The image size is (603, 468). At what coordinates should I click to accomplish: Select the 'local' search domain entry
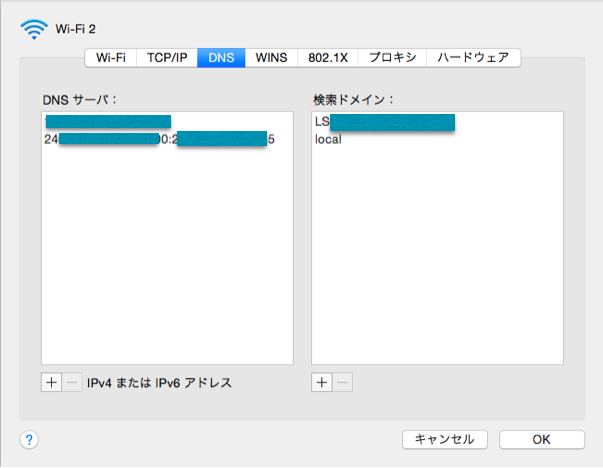point(328,139)
